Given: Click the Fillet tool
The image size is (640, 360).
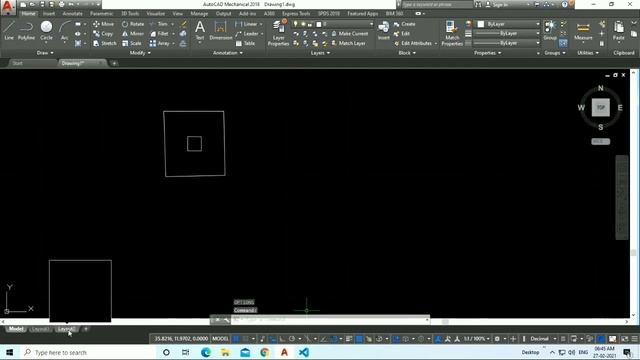Looking at the screenshot, I should point(160,34).
